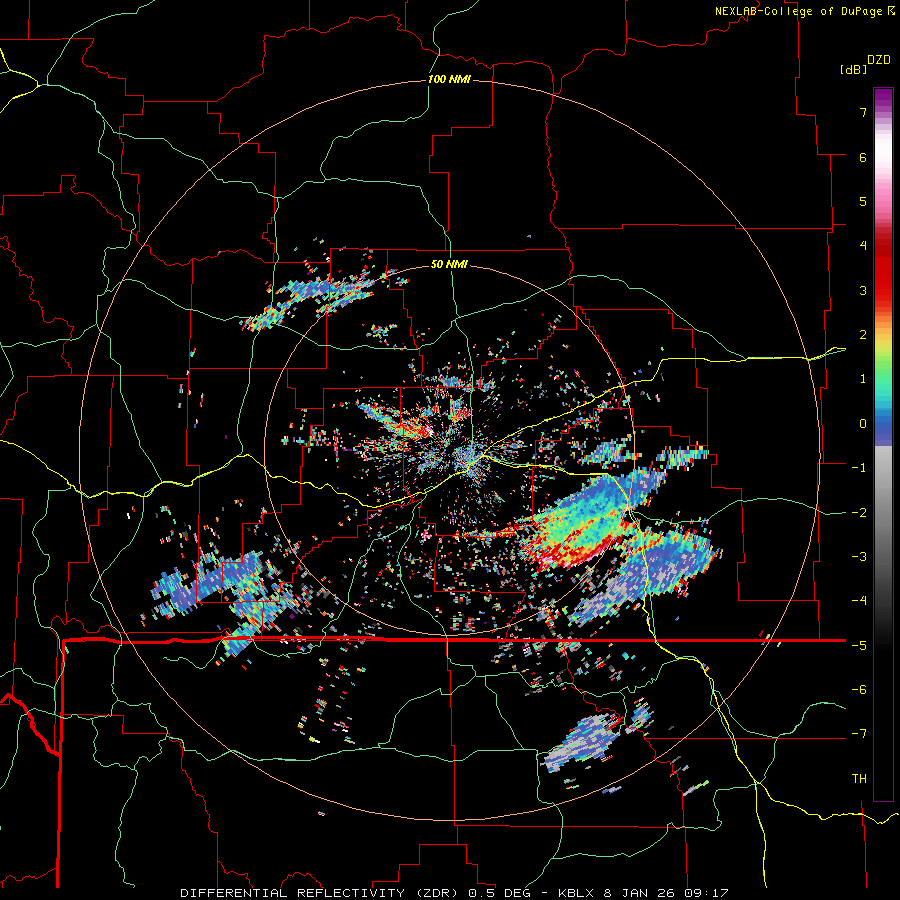Image resolution: width=900 pixels, height=900 pixels.
Task: Click the purple top of the ZDR color bar
Action: click(883, 98)
